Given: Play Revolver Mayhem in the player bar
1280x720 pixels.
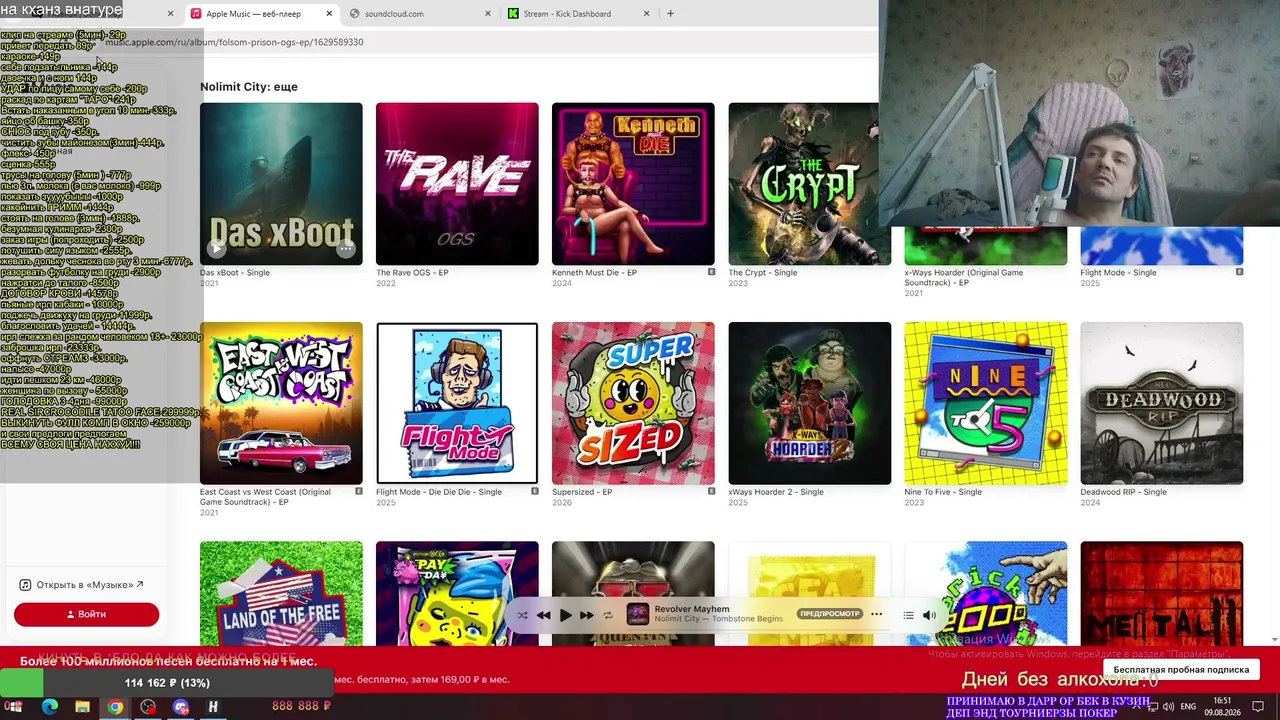Looking at the screenshot, I should 565,615.
